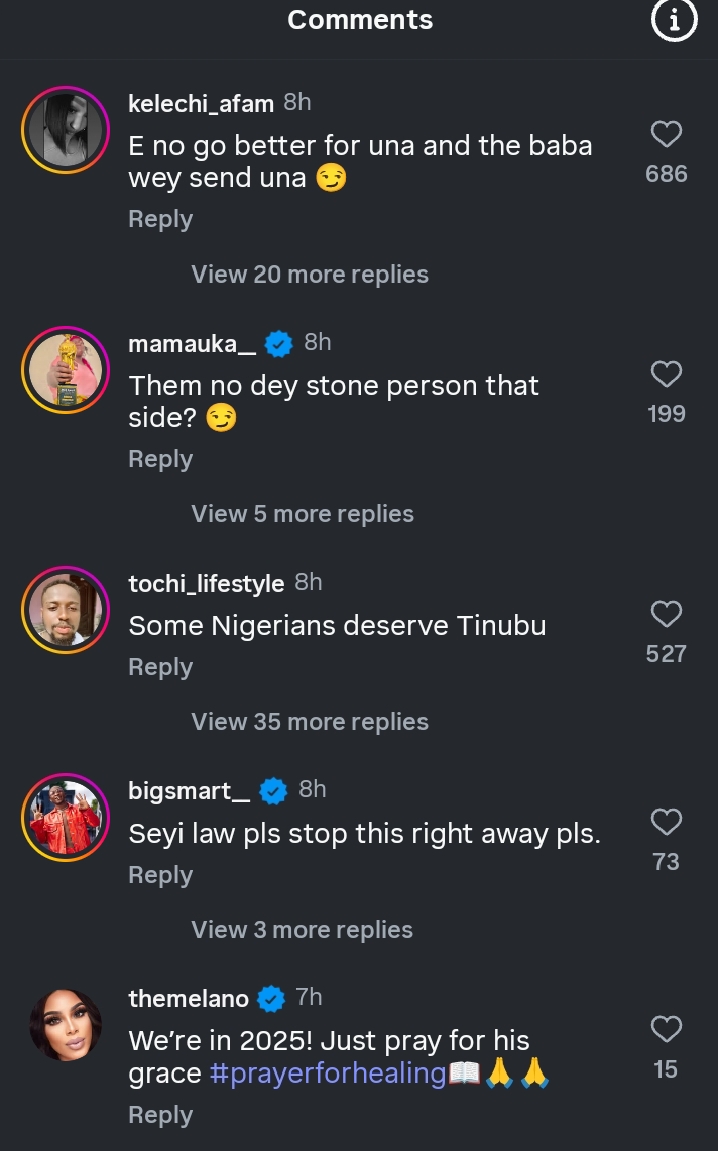Expand View 35 more replies

click(x=310, y=722)
